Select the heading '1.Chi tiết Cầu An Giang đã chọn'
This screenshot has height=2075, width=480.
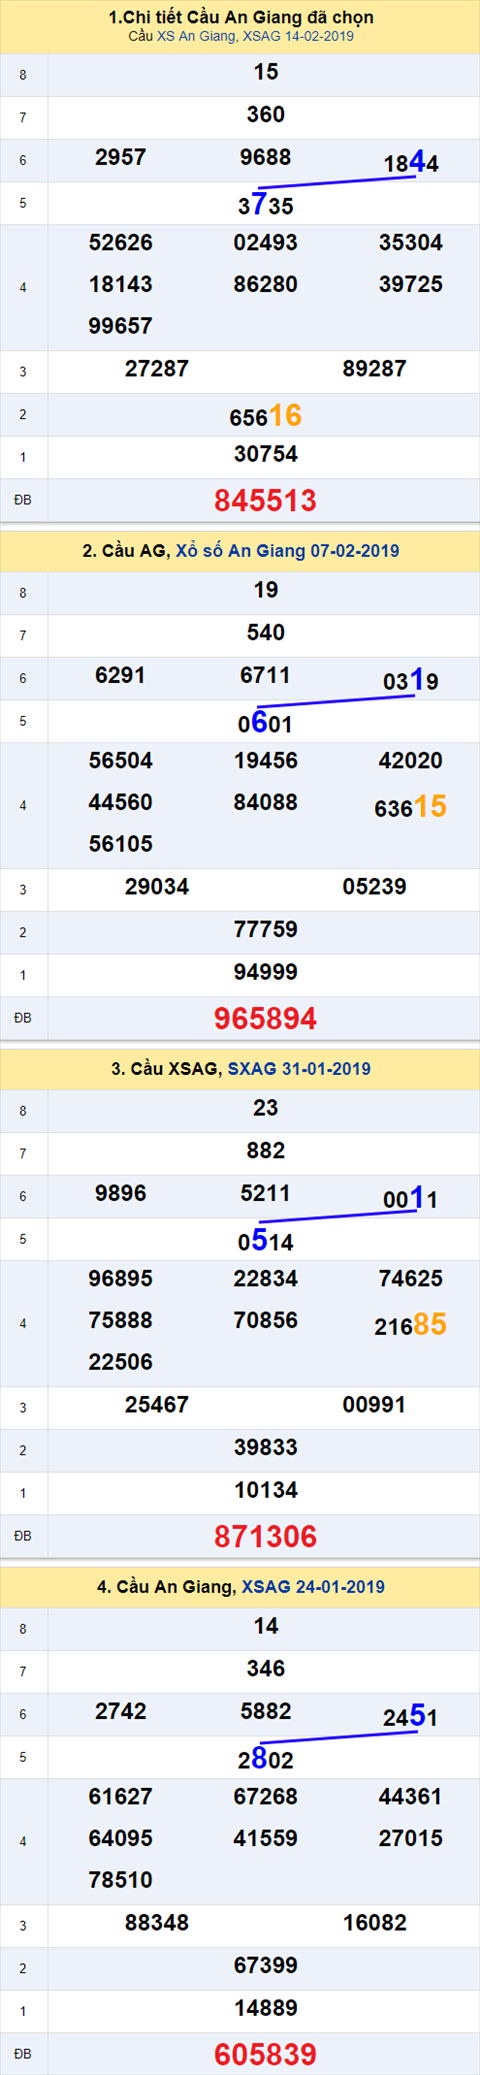pyautogui.click(x=240, y=17)
